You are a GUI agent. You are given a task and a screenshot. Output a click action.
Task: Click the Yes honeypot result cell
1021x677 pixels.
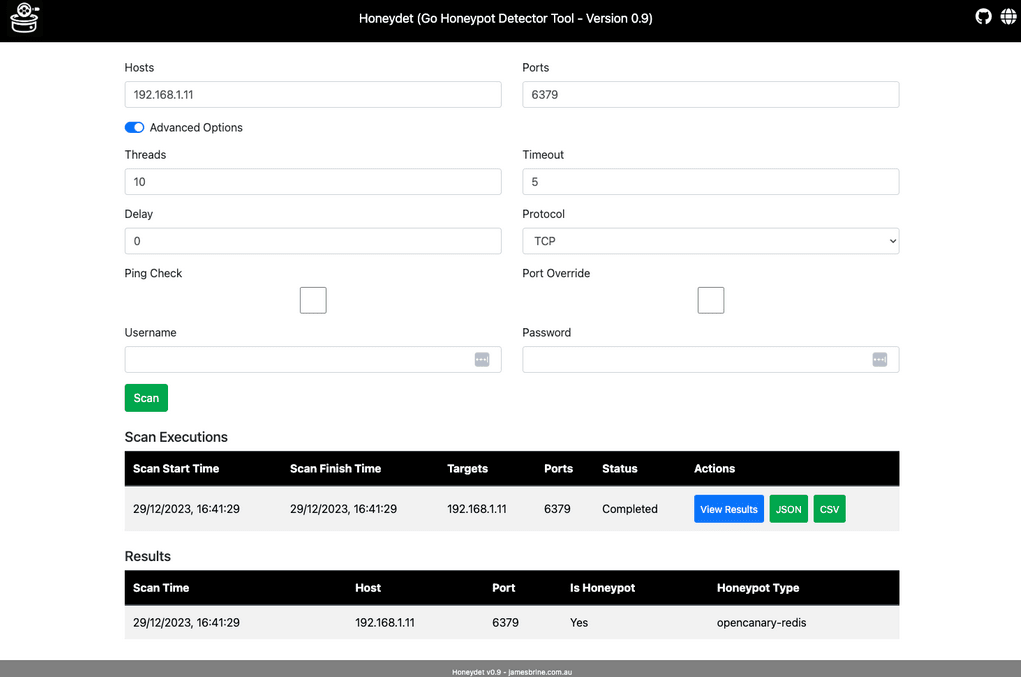(x=579, y=623)
